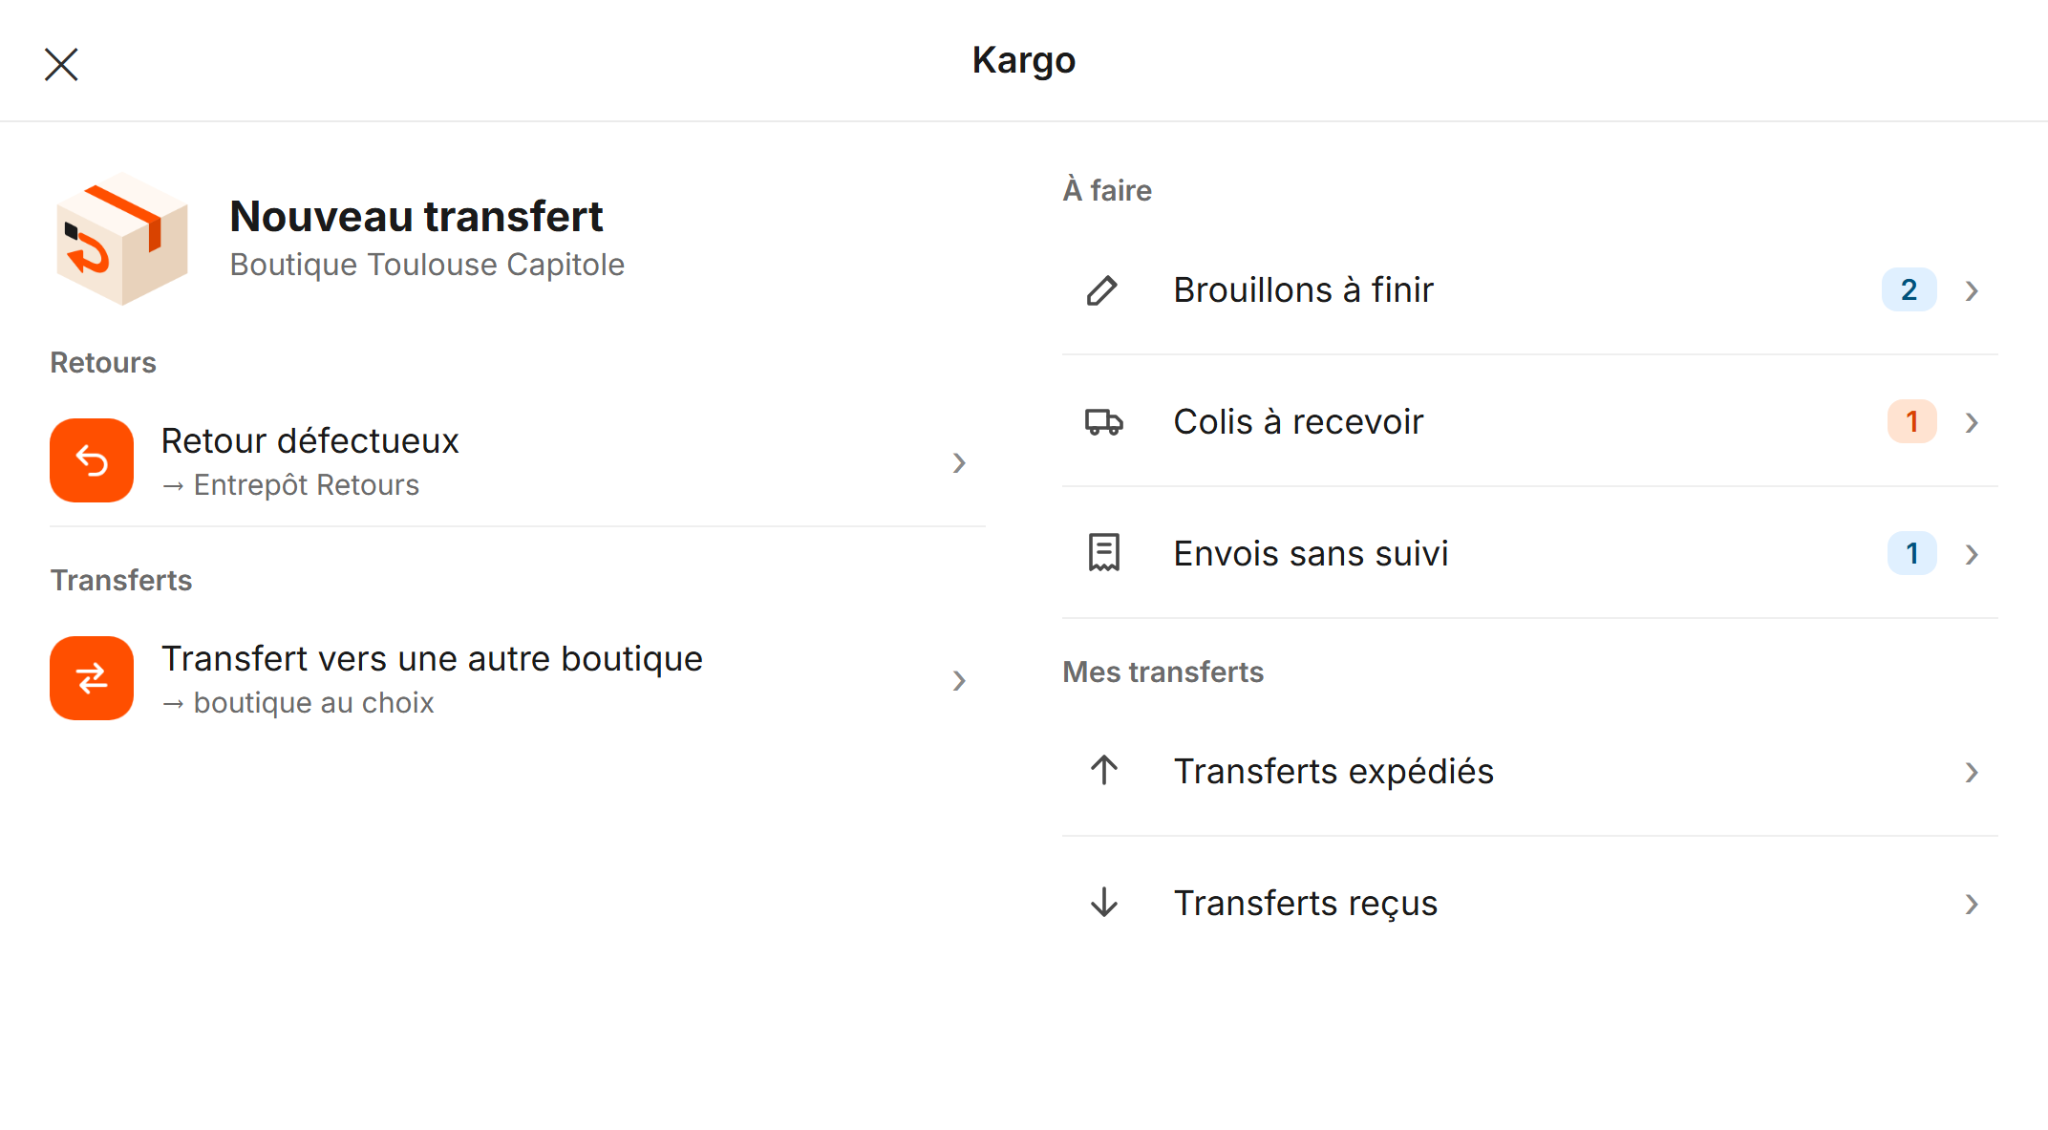Click the truck icon for Colis à recevoir
The height and width of the screenshot is (1130, 2048).
click(1104, 422)
